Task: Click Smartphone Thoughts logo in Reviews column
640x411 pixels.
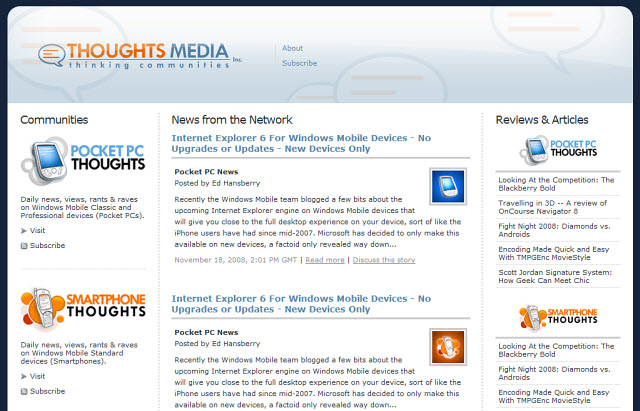Action: (x=558, y=318)
